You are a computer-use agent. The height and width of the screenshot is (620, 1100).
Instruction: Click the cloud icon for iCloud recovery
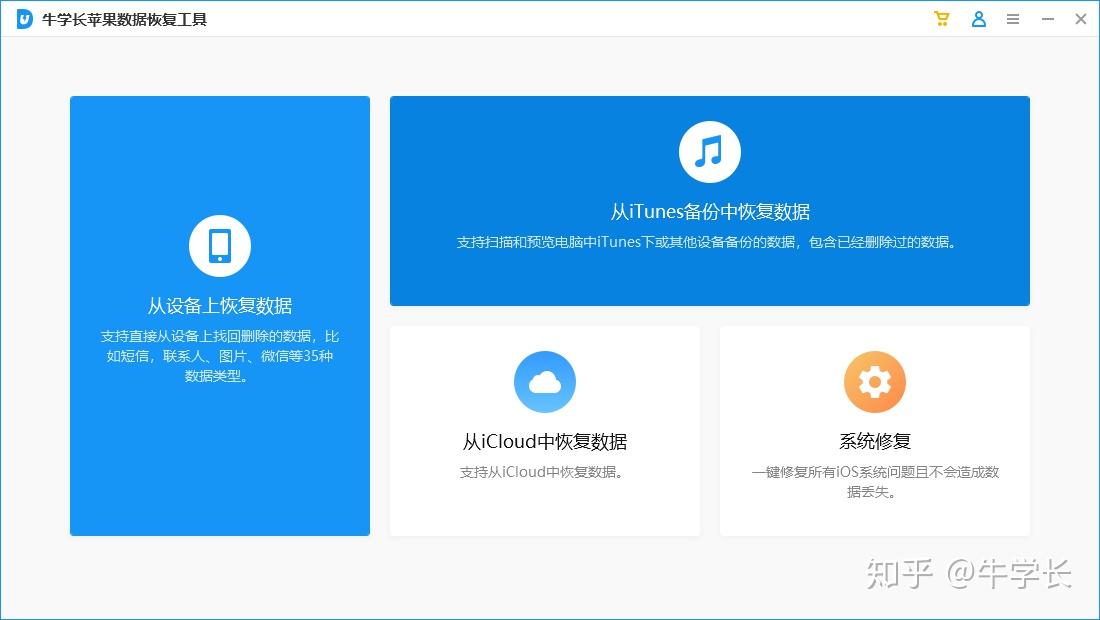pyautogui.click(x=544, y=382)
